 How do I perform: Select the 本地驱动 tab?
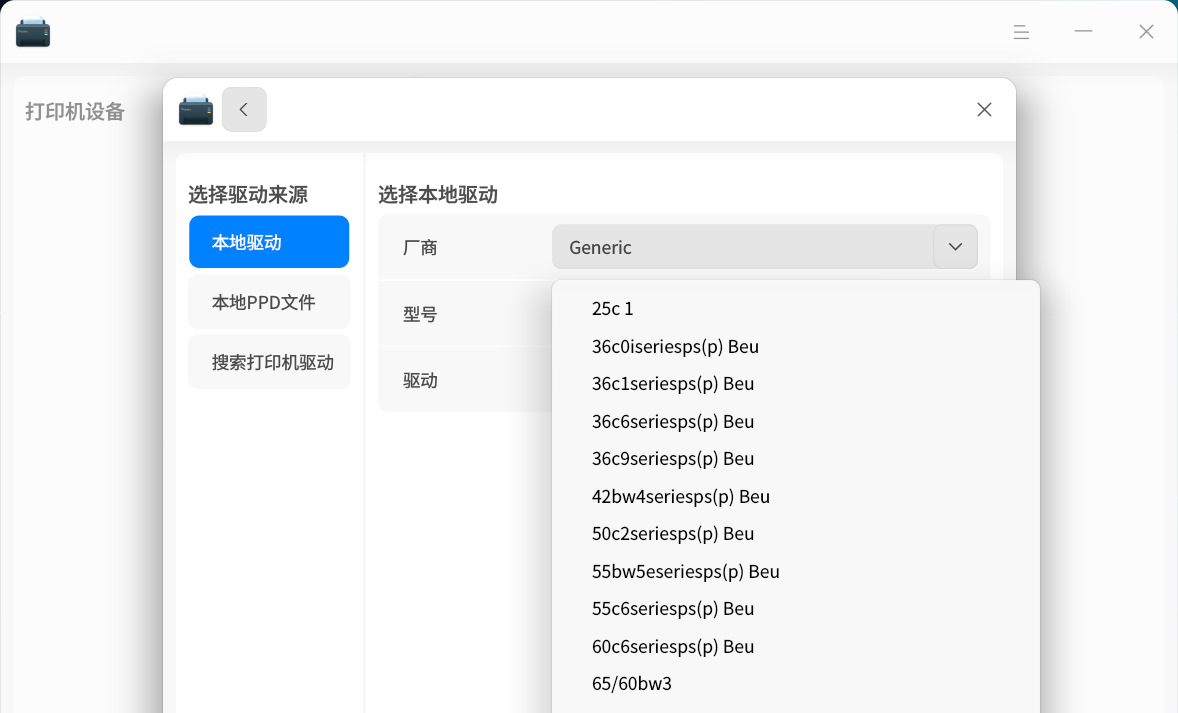coord(269,242)
